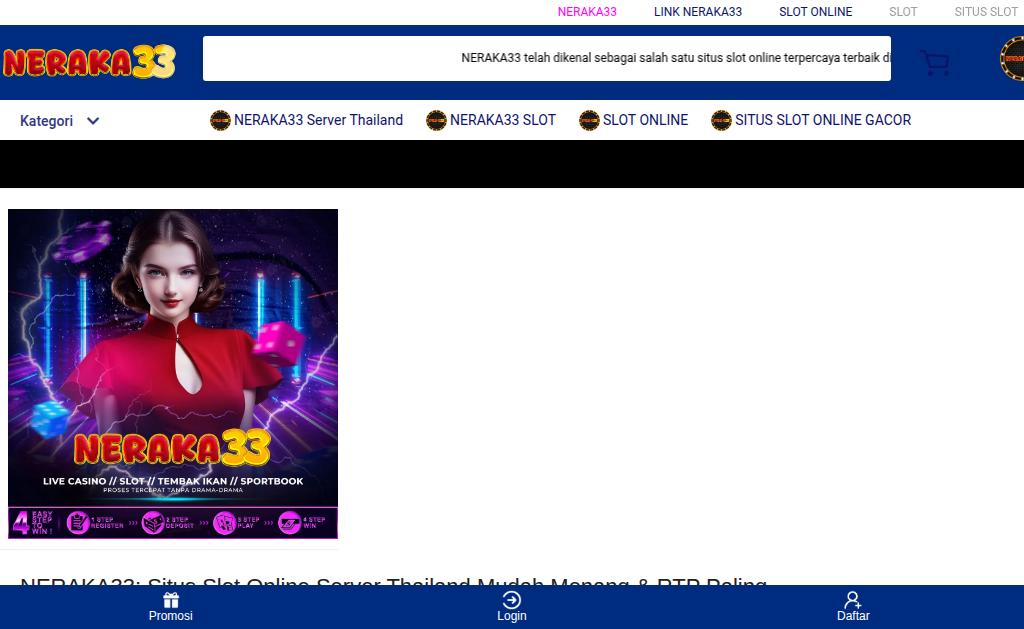Click badge icon beside NERAKA33 Server Thailand
The width and height of the screenshot is (1024, 629).
click(x=220, y=120)
